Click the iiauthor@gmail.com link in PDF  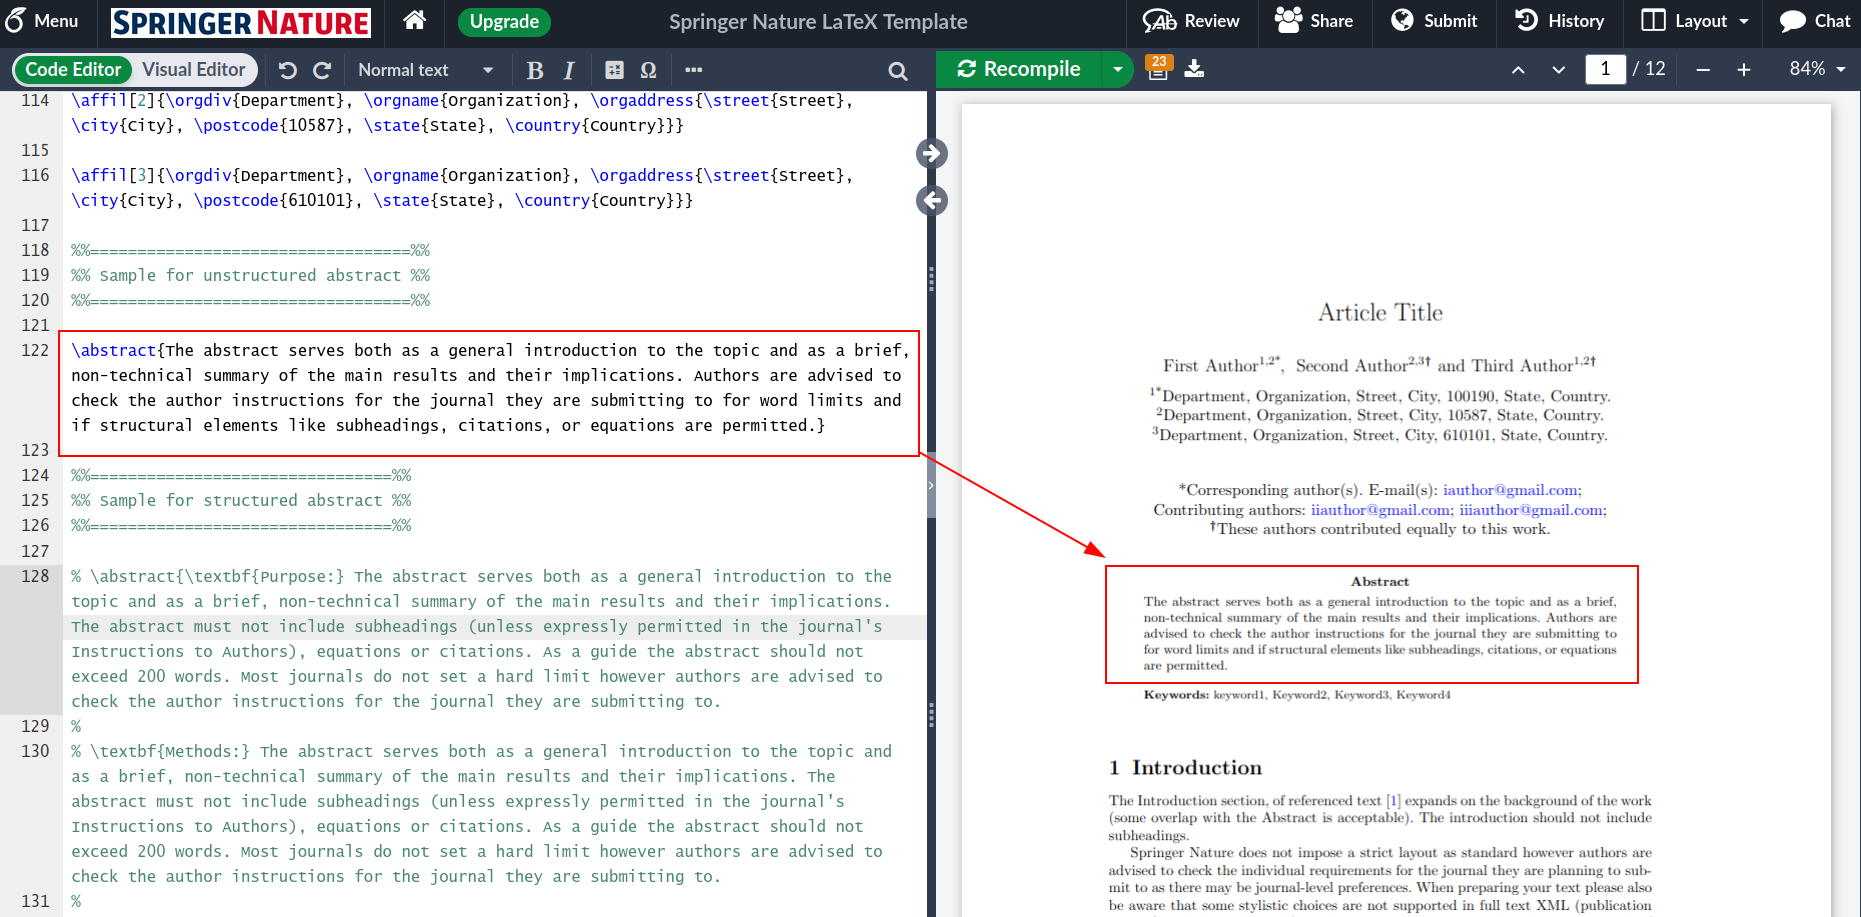[1380, 510]
